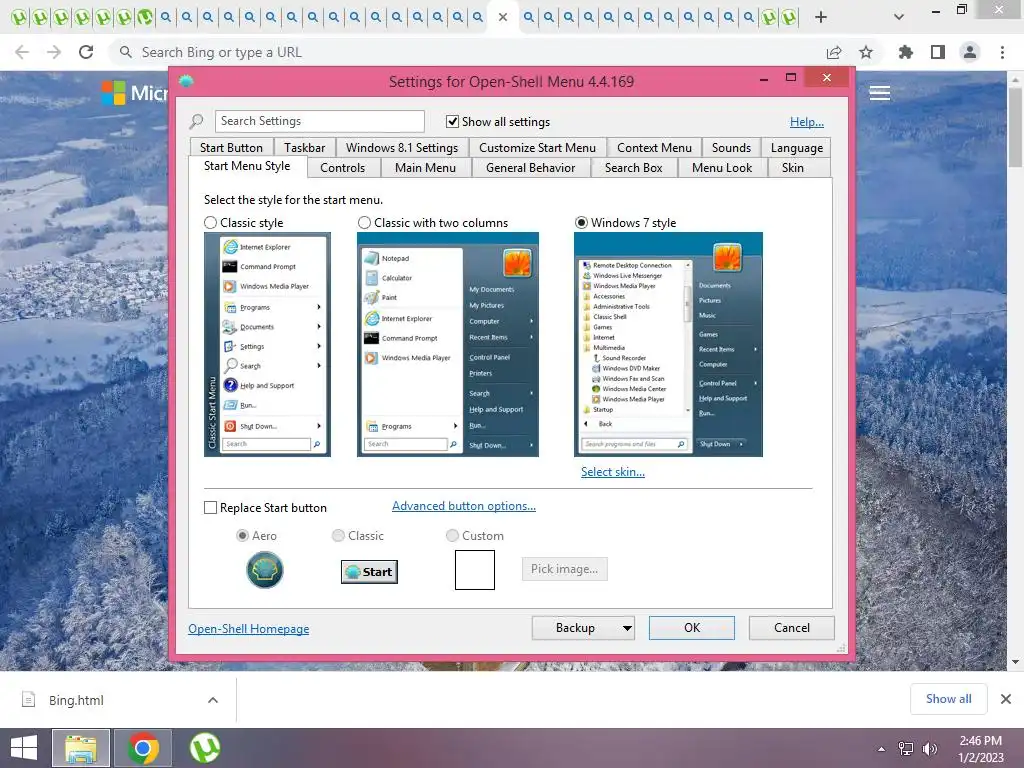Click the Help... link
1024x768 pixels.
807,121
